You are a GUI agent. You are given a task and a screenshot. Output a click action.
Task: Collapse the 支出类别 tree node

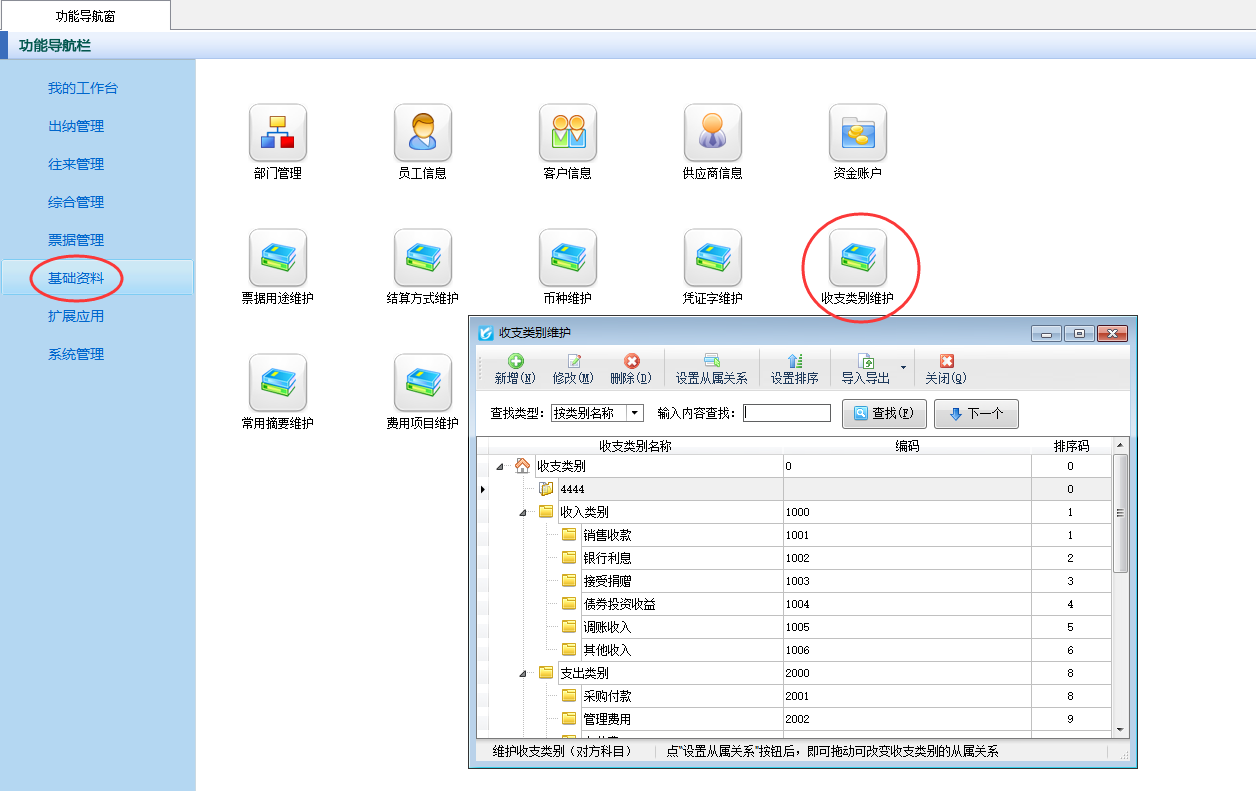click(x=523, y=674)
